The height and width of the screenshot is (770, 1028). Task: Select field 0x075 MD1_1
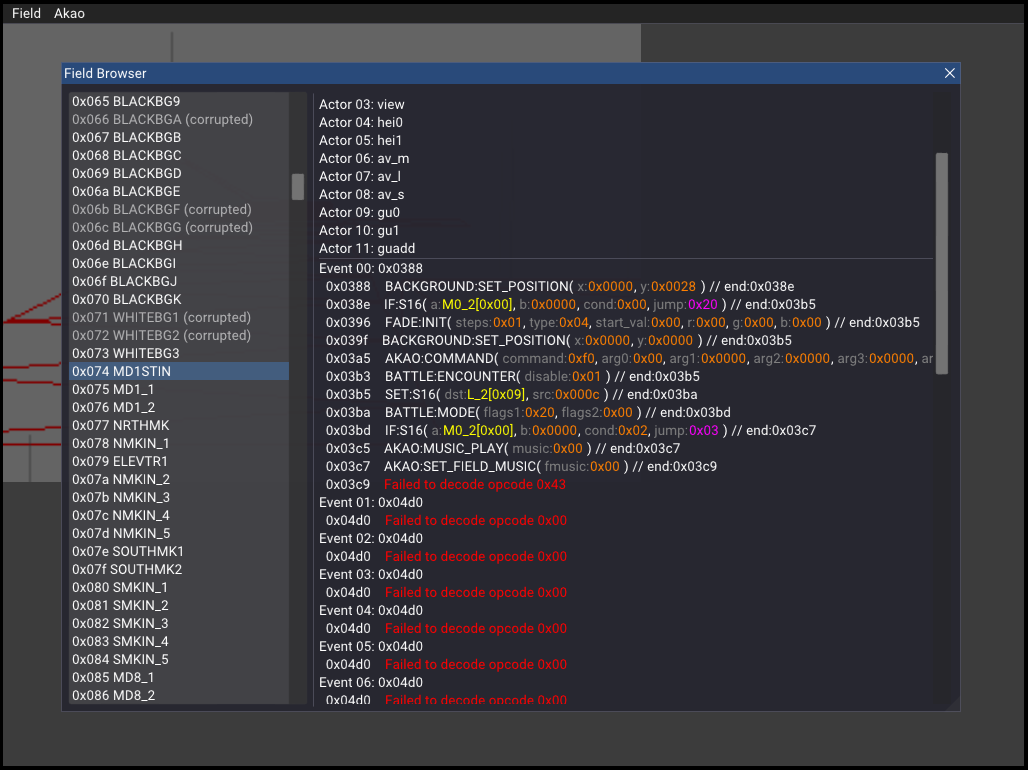[x=113, y=389]
